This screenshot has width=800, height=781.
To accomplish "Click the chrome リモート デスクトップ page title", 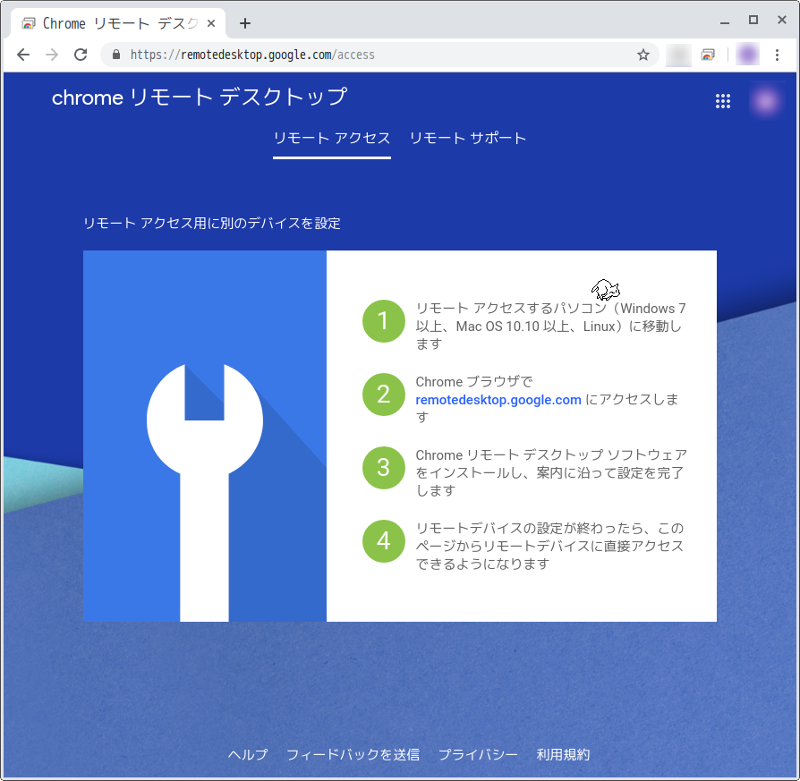I will coord(199,97).
